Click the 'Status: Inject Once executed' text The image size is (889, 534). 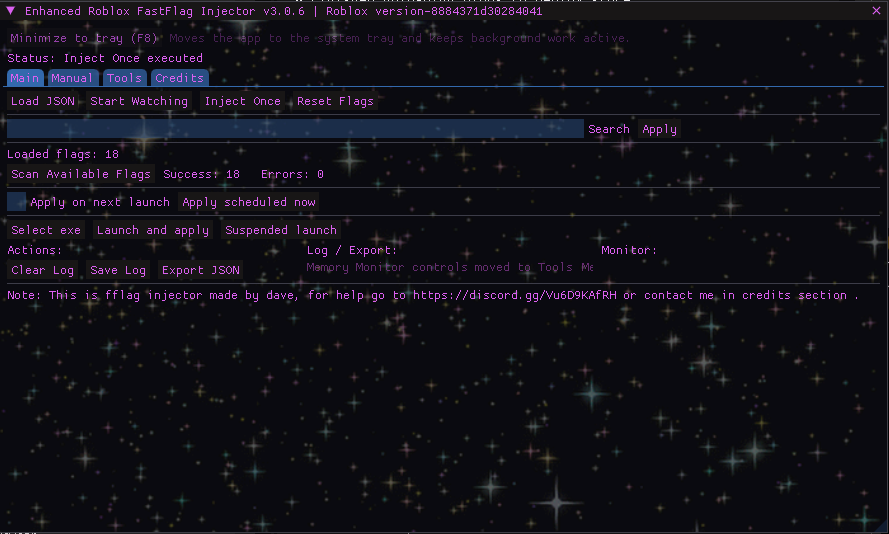[105, 58]
